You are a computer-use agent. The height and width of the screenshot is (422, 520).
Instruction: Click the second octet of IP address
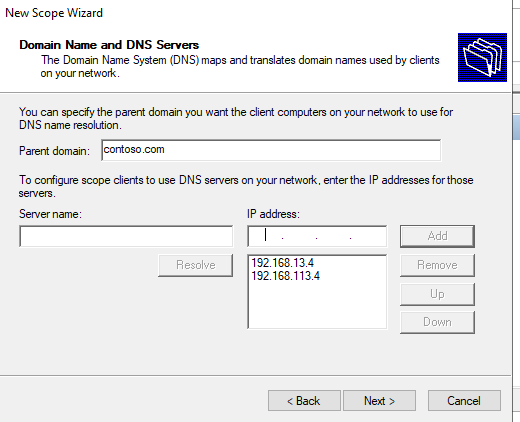tap(299, 236)
